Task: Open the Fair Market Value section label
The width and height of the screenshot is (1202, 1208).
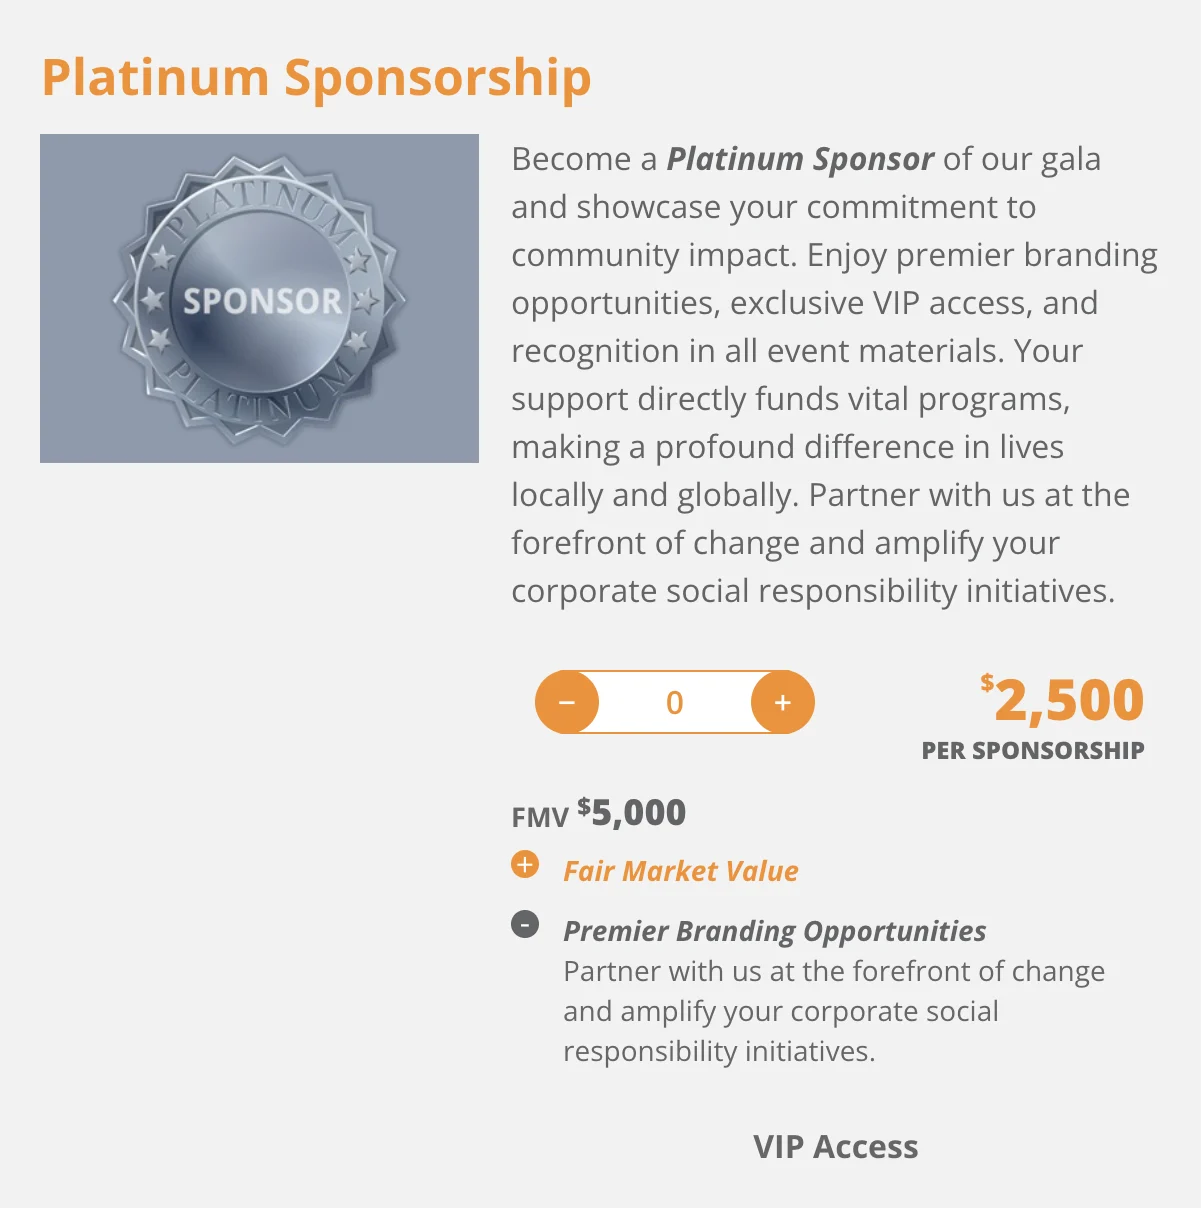Action: pyautogui.click(x=681, y=871)
